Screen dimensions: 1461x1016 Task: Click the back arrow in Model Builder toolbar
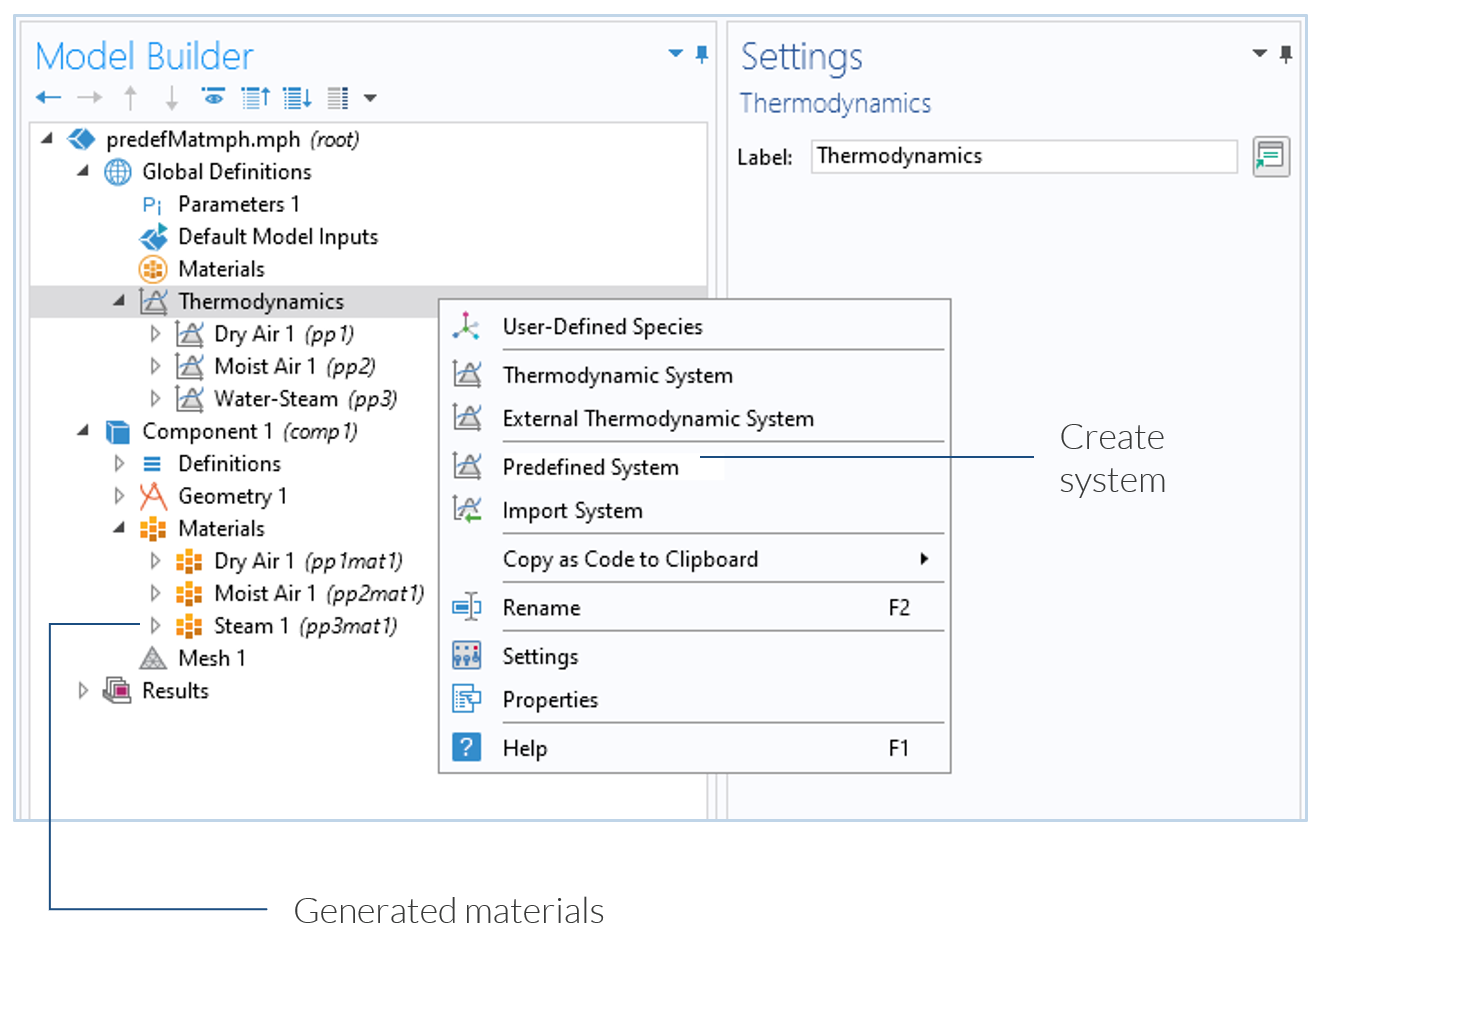pos(48,98)
